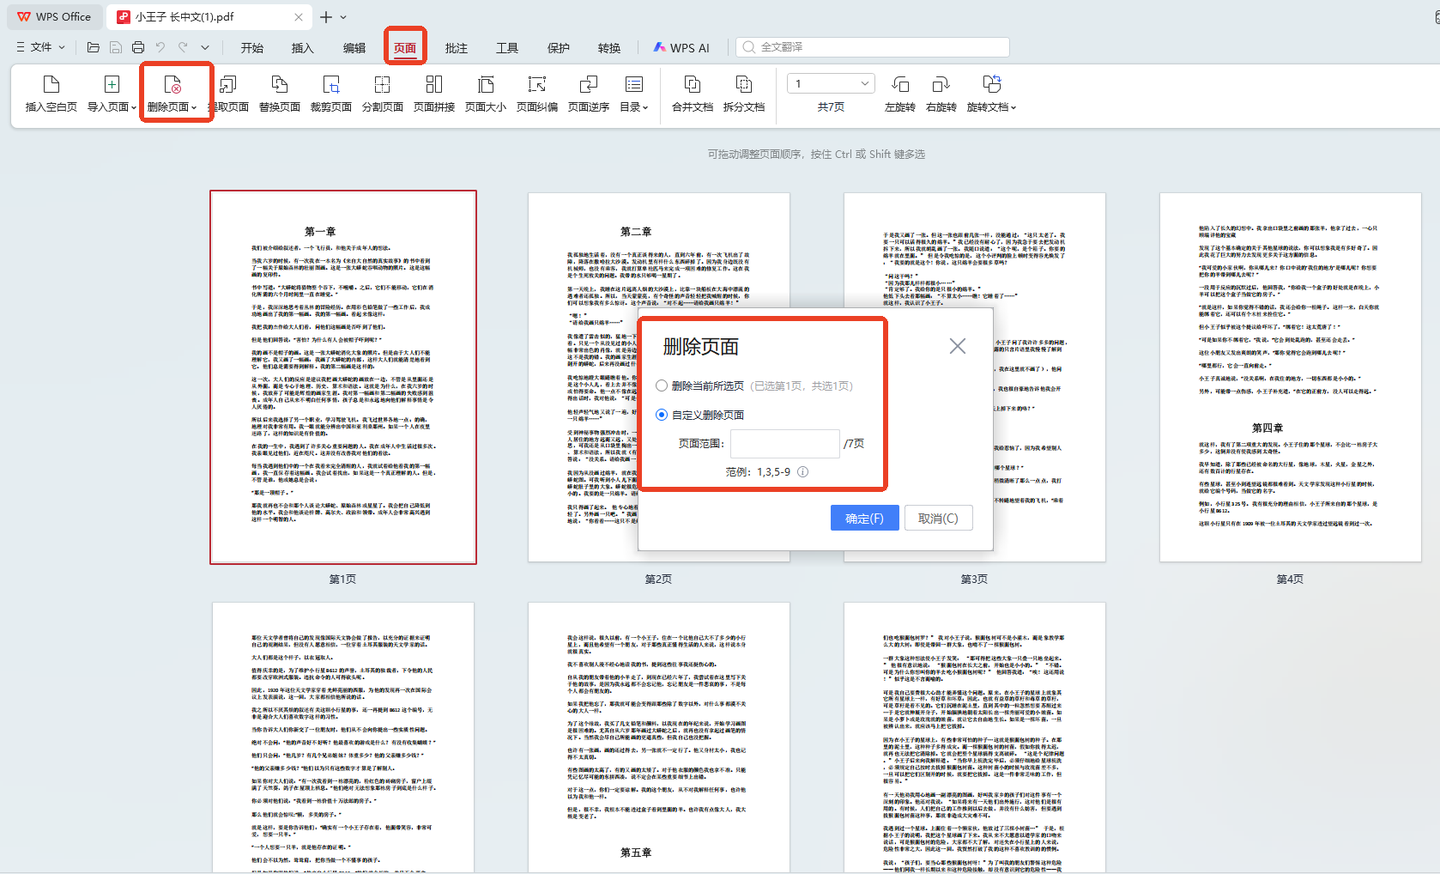Viewport: 1440px width, 874px height.
Task: Click the 提取页面 (extract page) icon
Action: click(228, 85)
